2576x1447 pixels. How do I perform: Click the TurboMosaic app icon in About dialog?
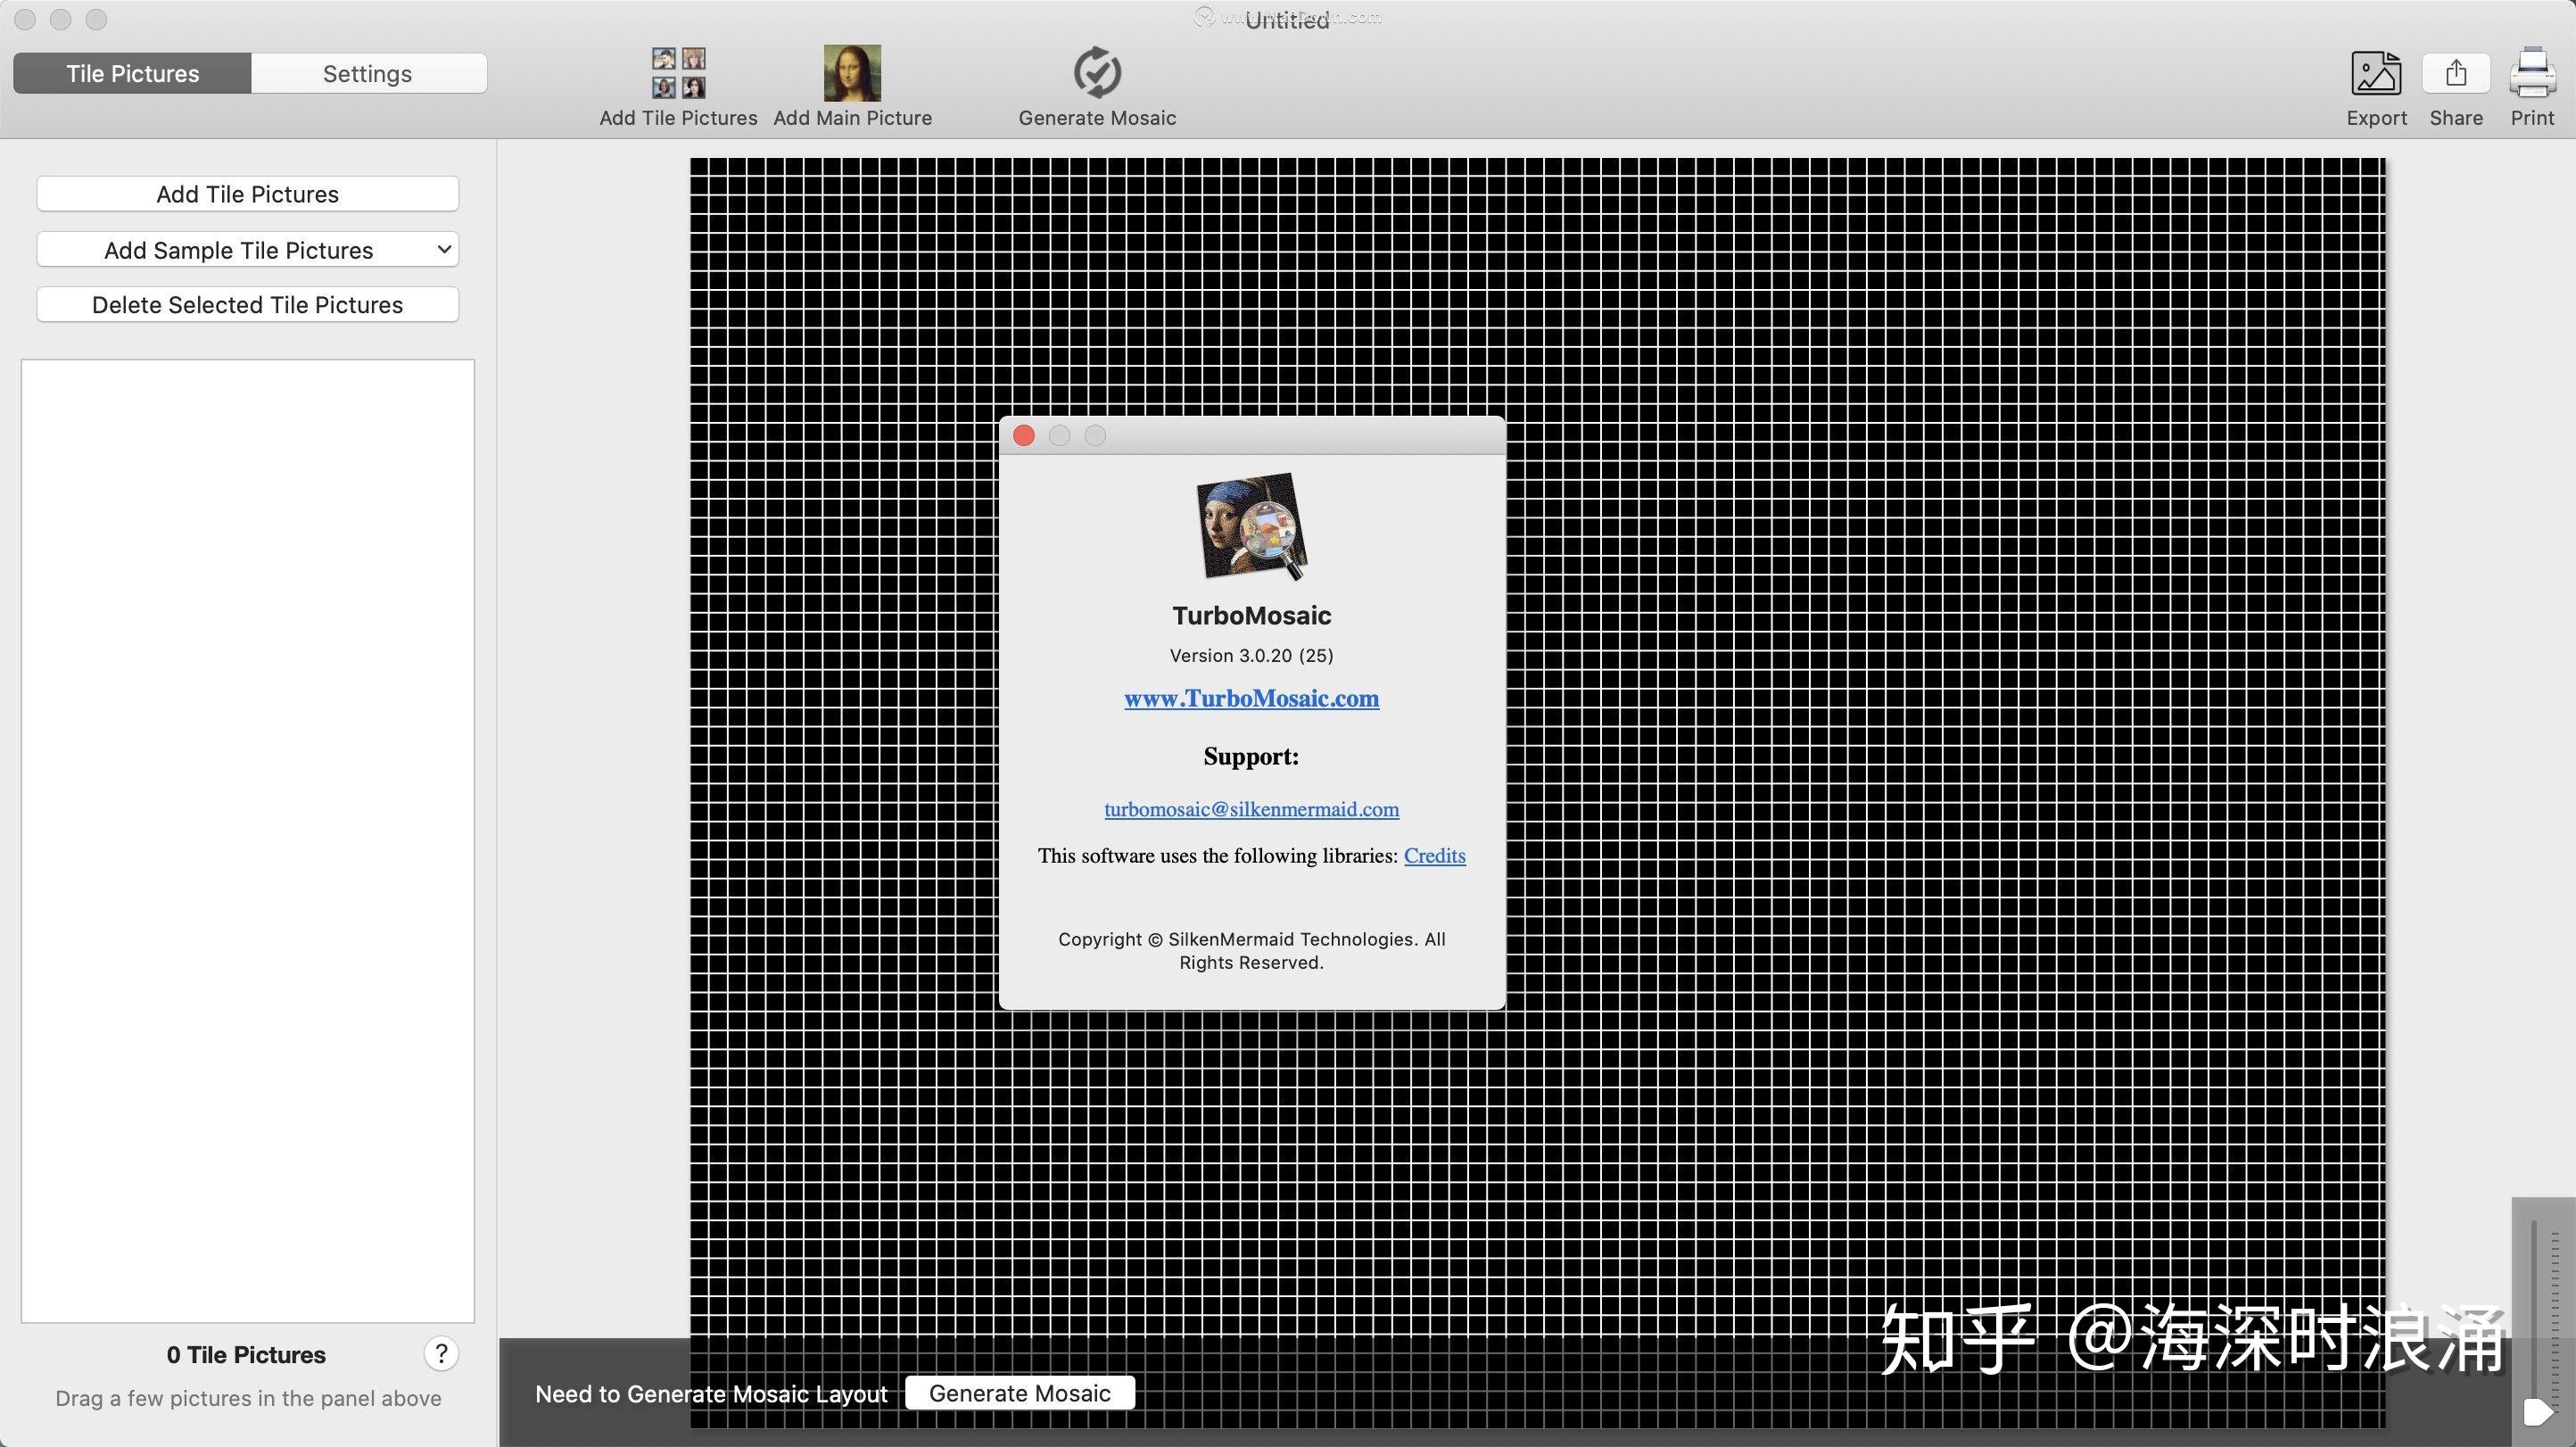pyautogui.click(x=1252, y=527)
